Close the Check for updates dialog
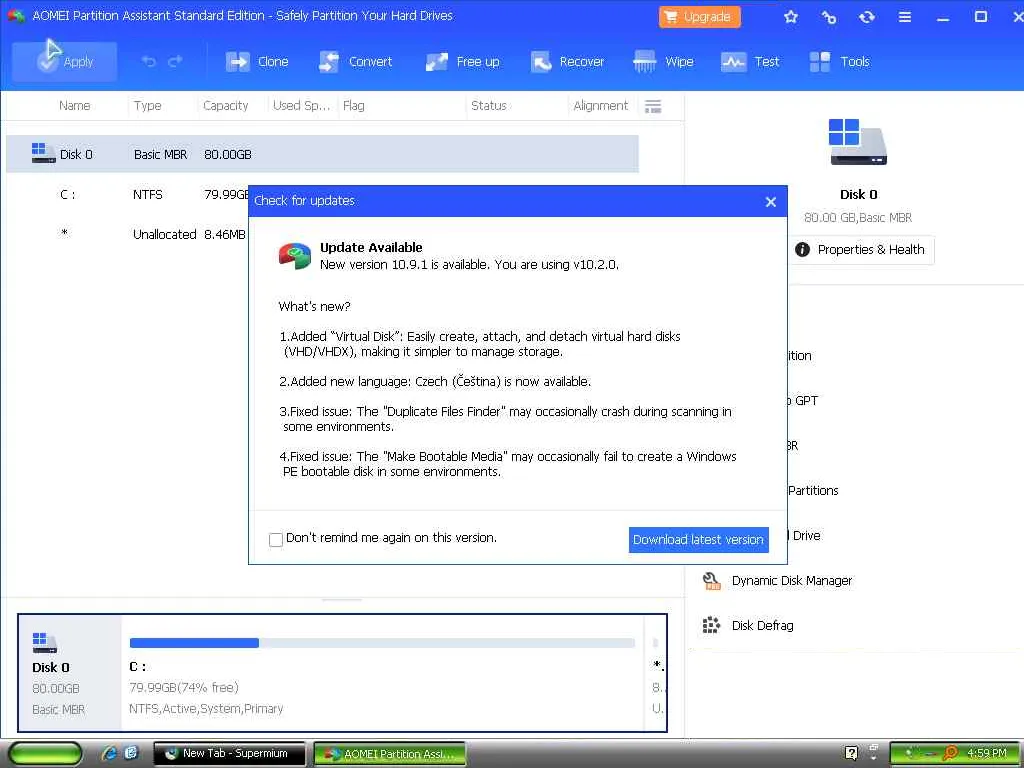The image size is (1024, 768). click(x=771, y=202)
